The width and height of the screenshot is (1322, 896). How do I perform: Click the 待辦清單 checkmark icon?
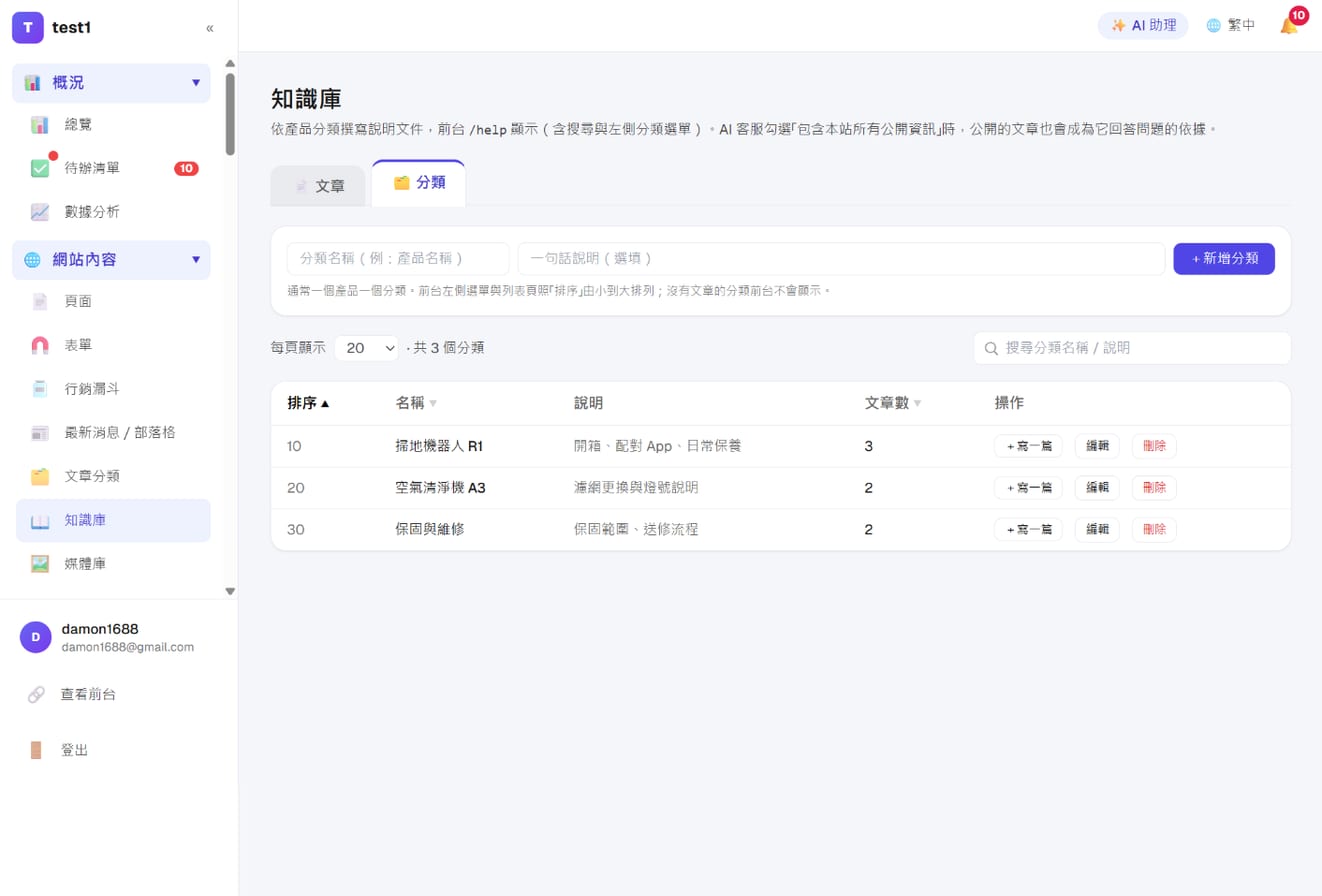point(40,168)
